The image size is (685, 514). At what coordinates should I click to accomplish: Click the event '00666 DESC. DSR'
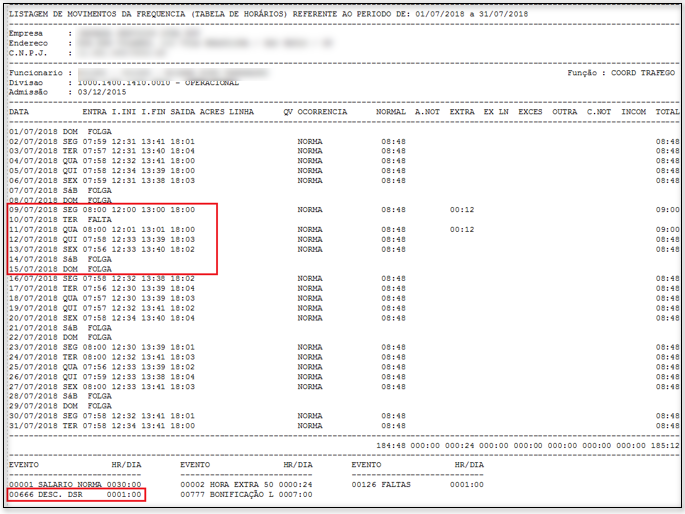coord(45,495)
